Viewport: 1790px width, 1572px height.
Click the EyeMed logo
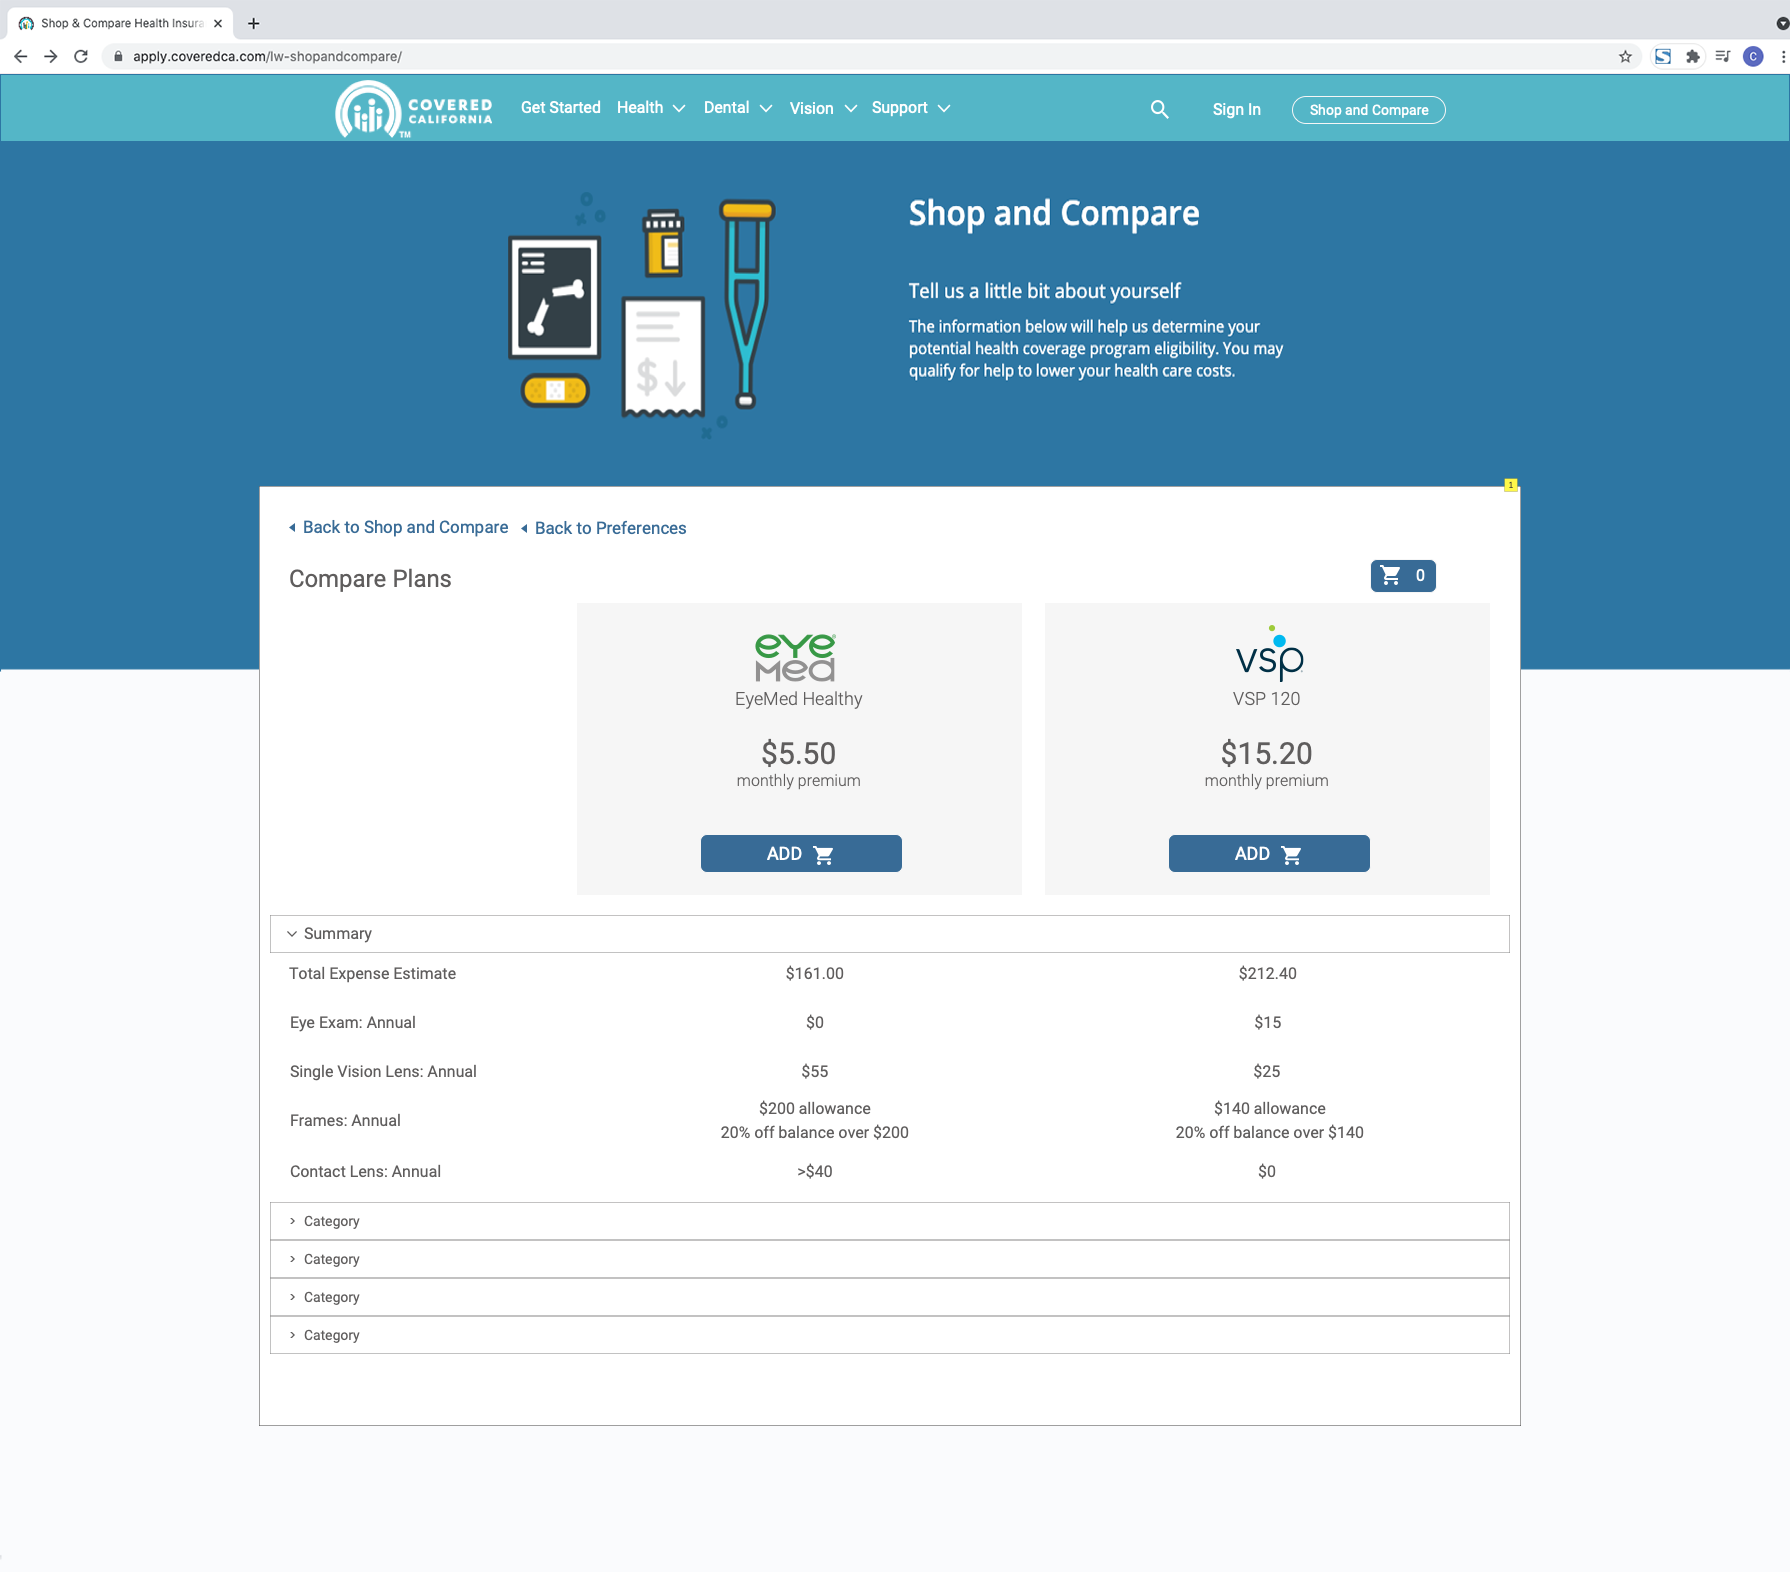(x=797, y=657)
